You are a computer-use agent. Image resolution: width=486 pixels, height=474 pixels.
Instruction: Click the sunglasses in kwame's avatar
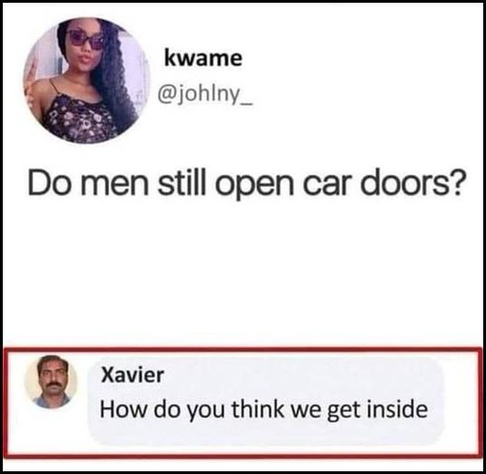(86, 40)
